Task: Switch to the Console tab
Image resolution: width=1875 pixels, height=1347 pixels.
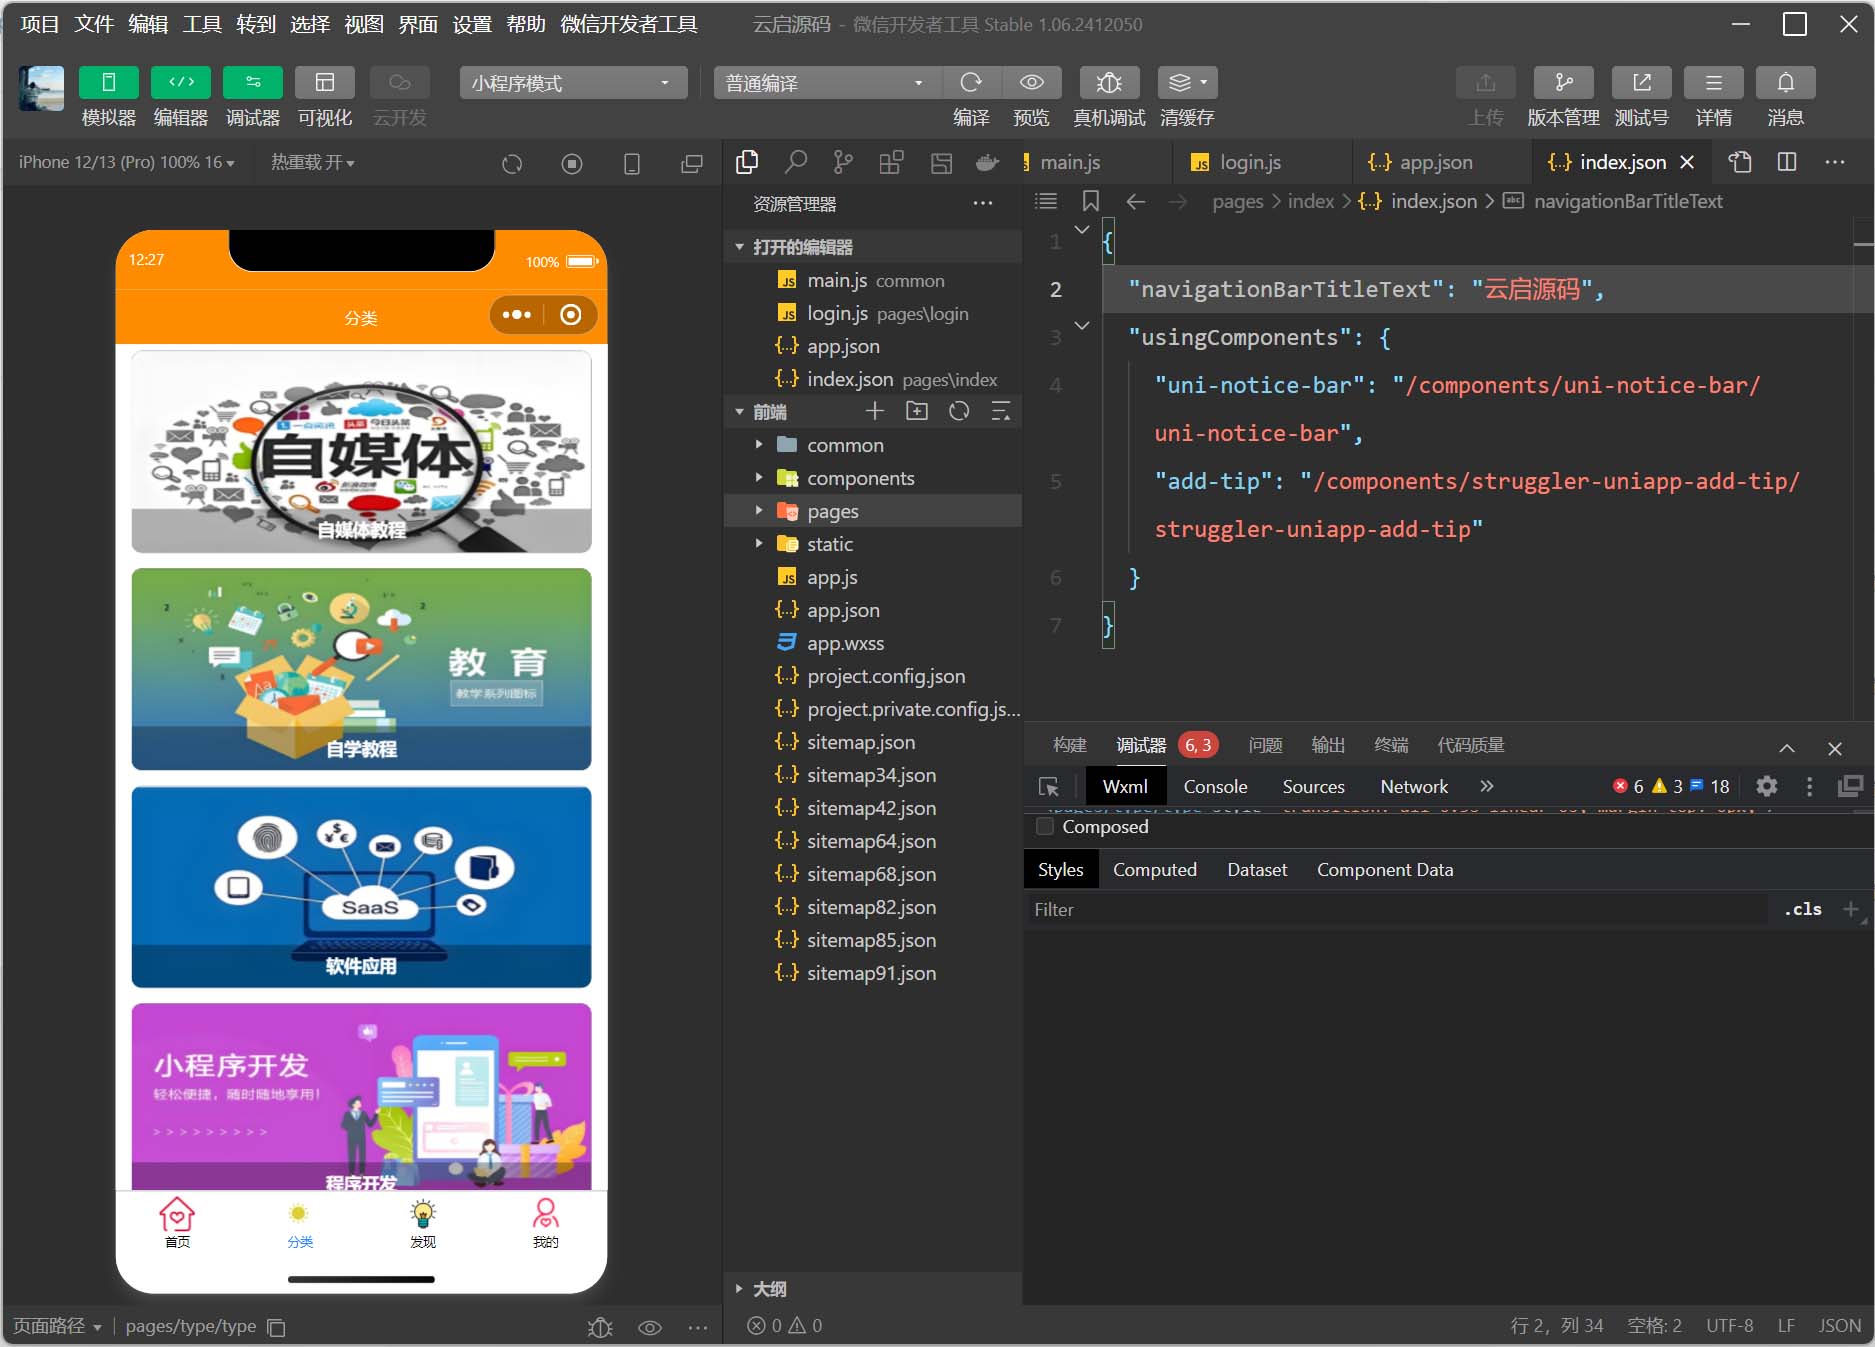Action: 1215,787
